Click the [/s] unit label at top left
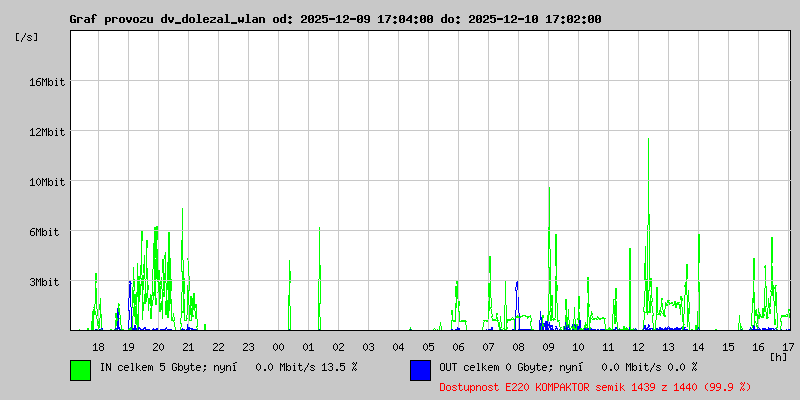 pos(27,37)
